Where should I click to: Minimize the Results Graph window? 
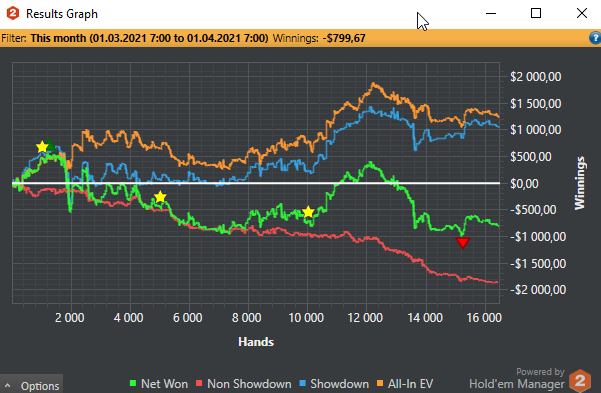(491, 13)
